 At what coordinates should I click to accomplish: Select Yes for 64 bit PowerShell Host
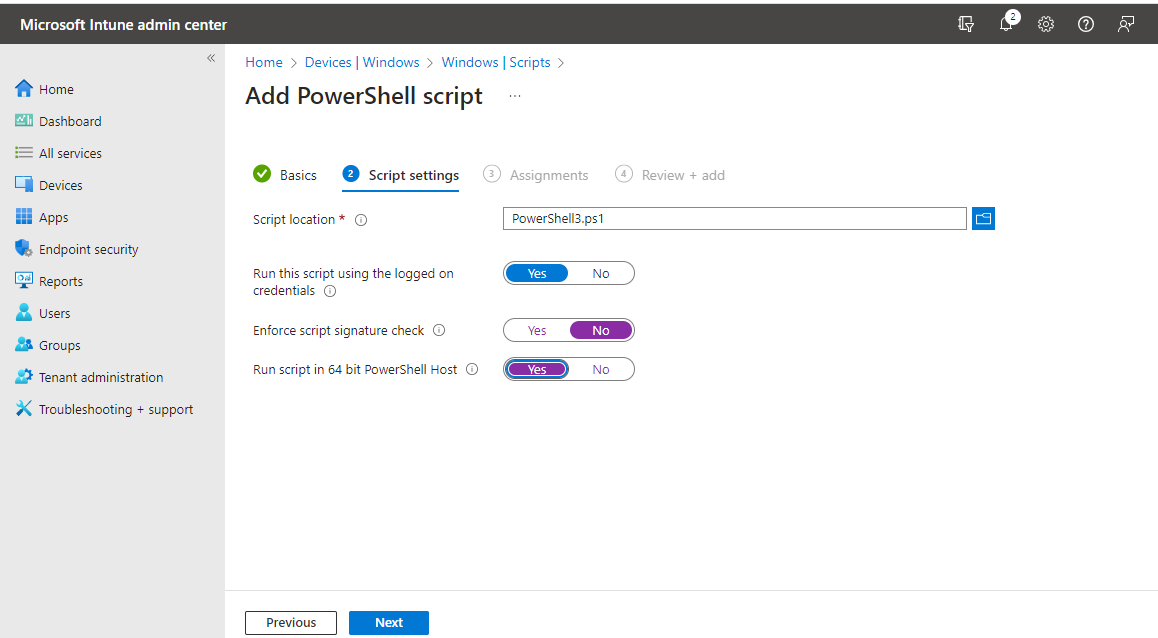pos(537,369)
